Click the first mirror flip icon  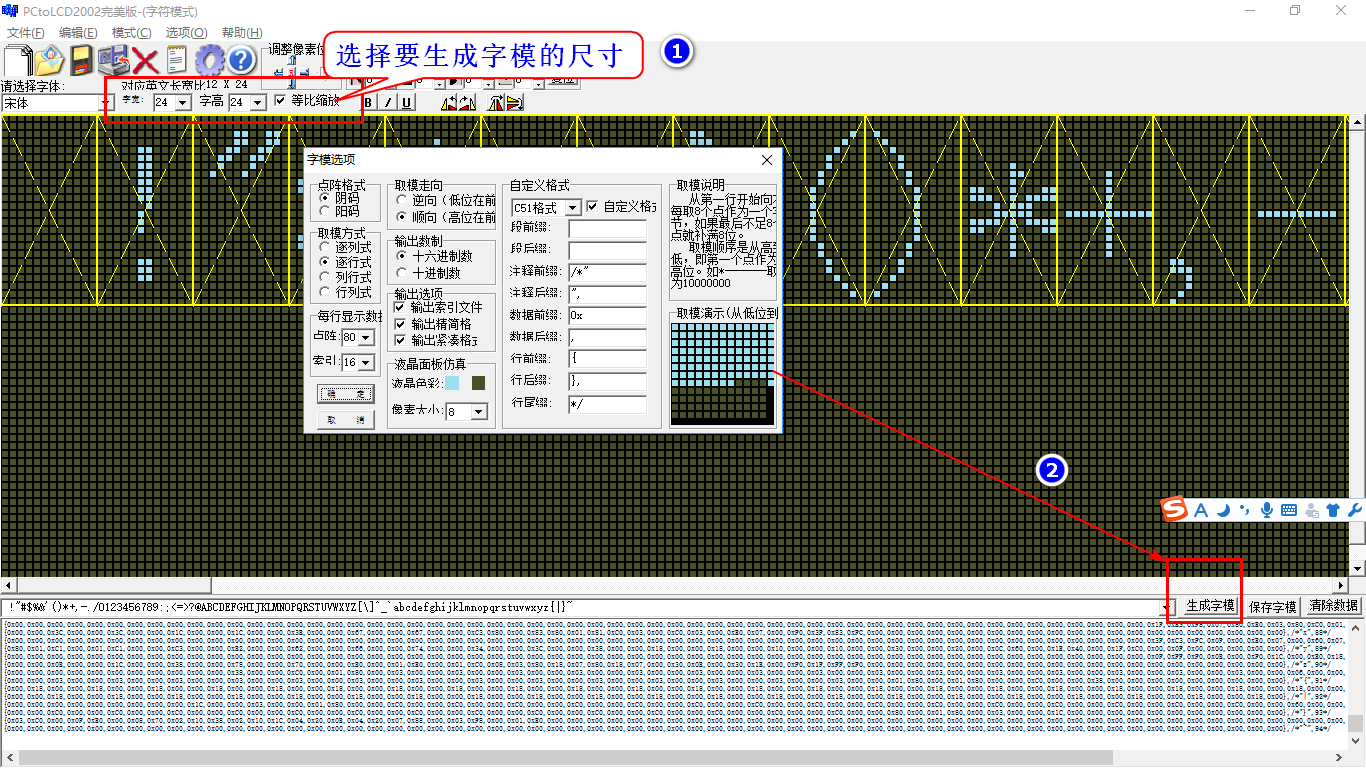496,102
